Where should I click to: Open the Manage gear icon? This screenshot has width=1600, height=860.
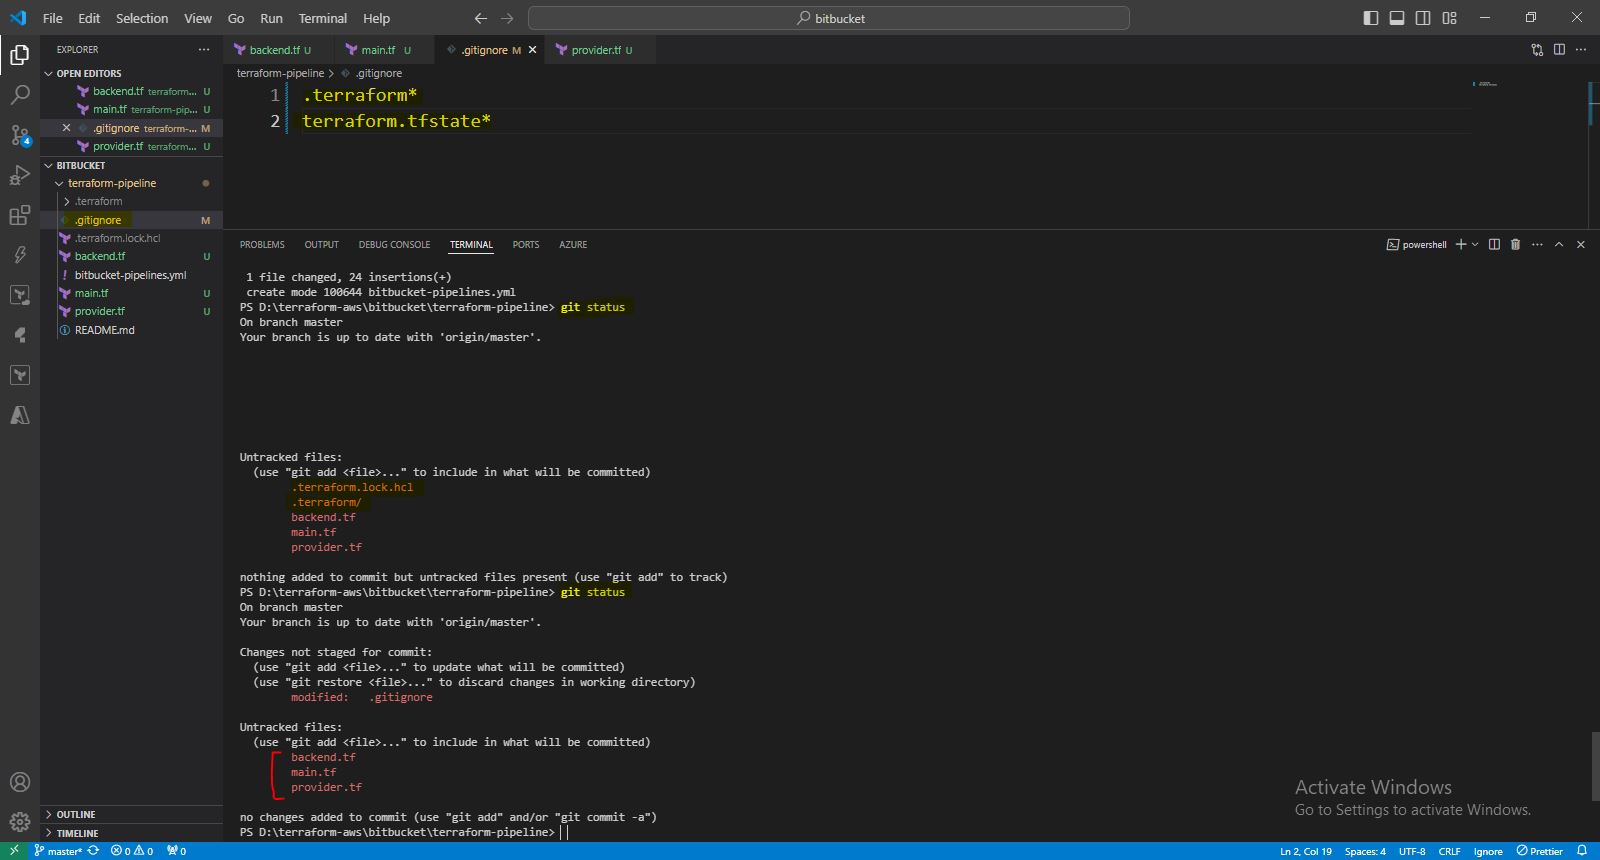pos(20,822)
